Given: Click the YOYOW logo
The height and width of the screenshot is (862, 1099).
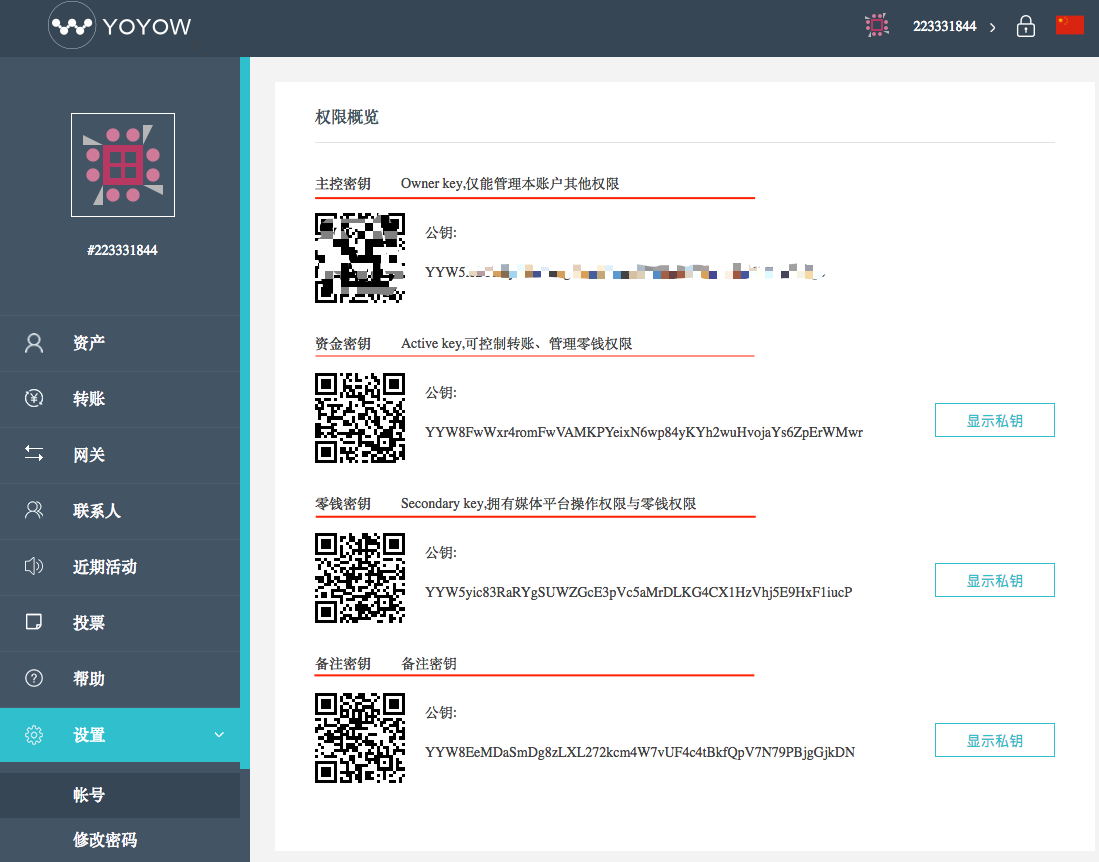Looking at the screenshot, I should click(120, 26).
